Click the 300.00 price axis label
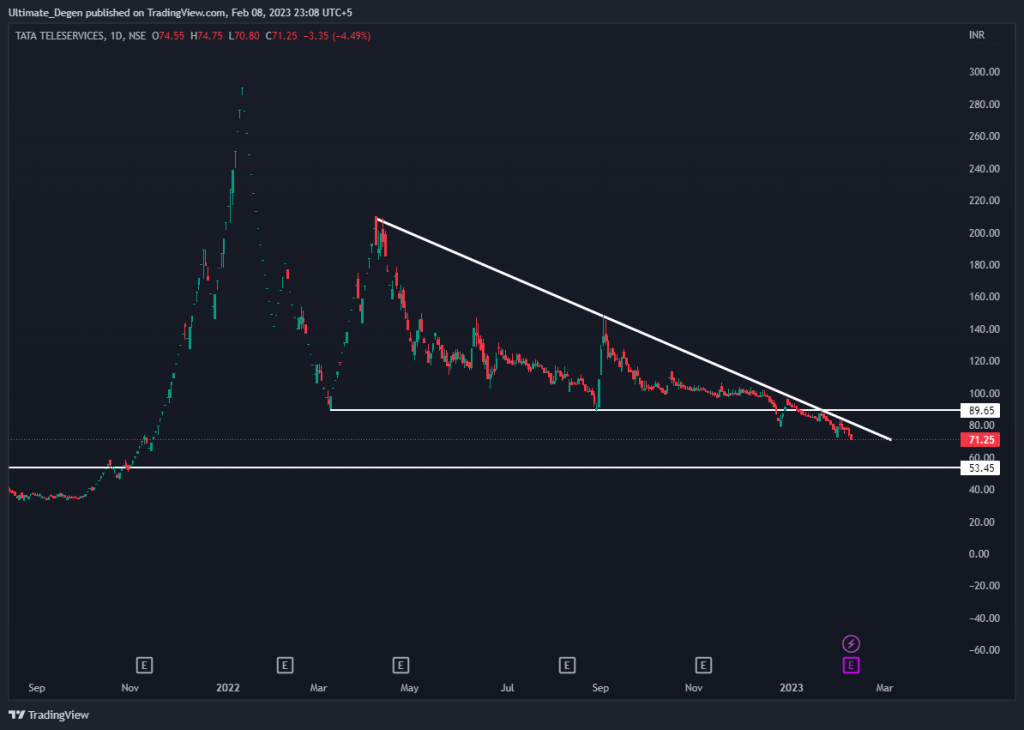 984,72
